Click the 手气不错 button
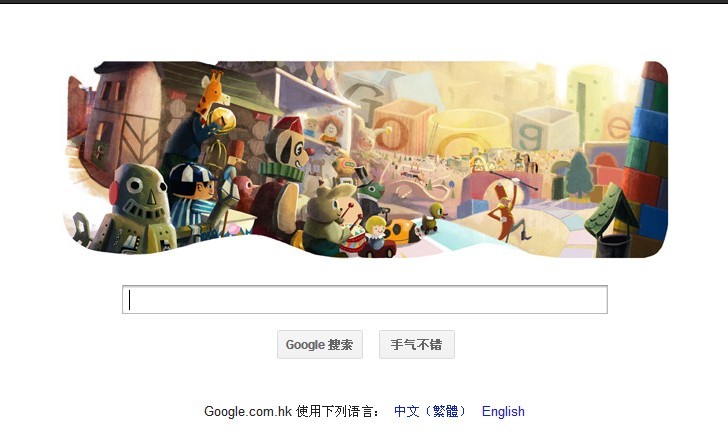The height and width of the screenshot is (446, 728). [x=416, y=344]
